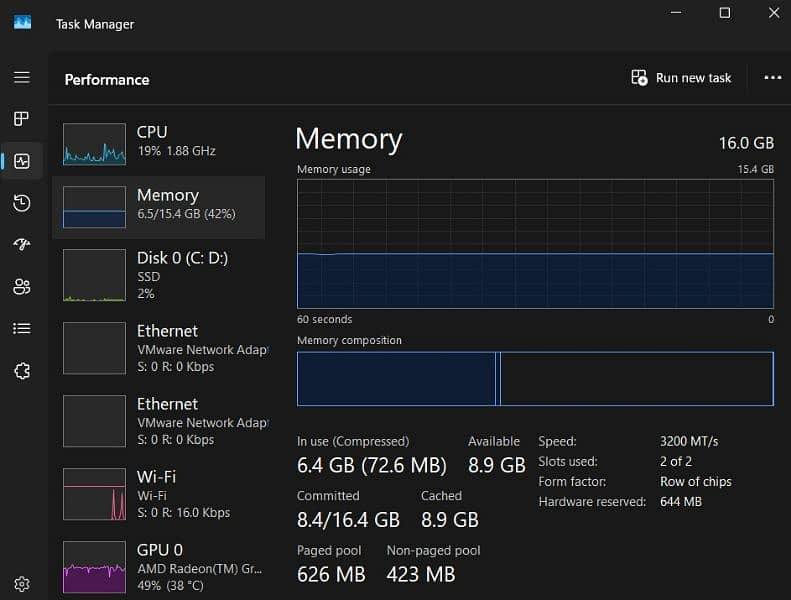Image resolution: width=791 pixels, height=600 pixels.
Task: Open the three-dot more options menu
Action: click(772, 78)
